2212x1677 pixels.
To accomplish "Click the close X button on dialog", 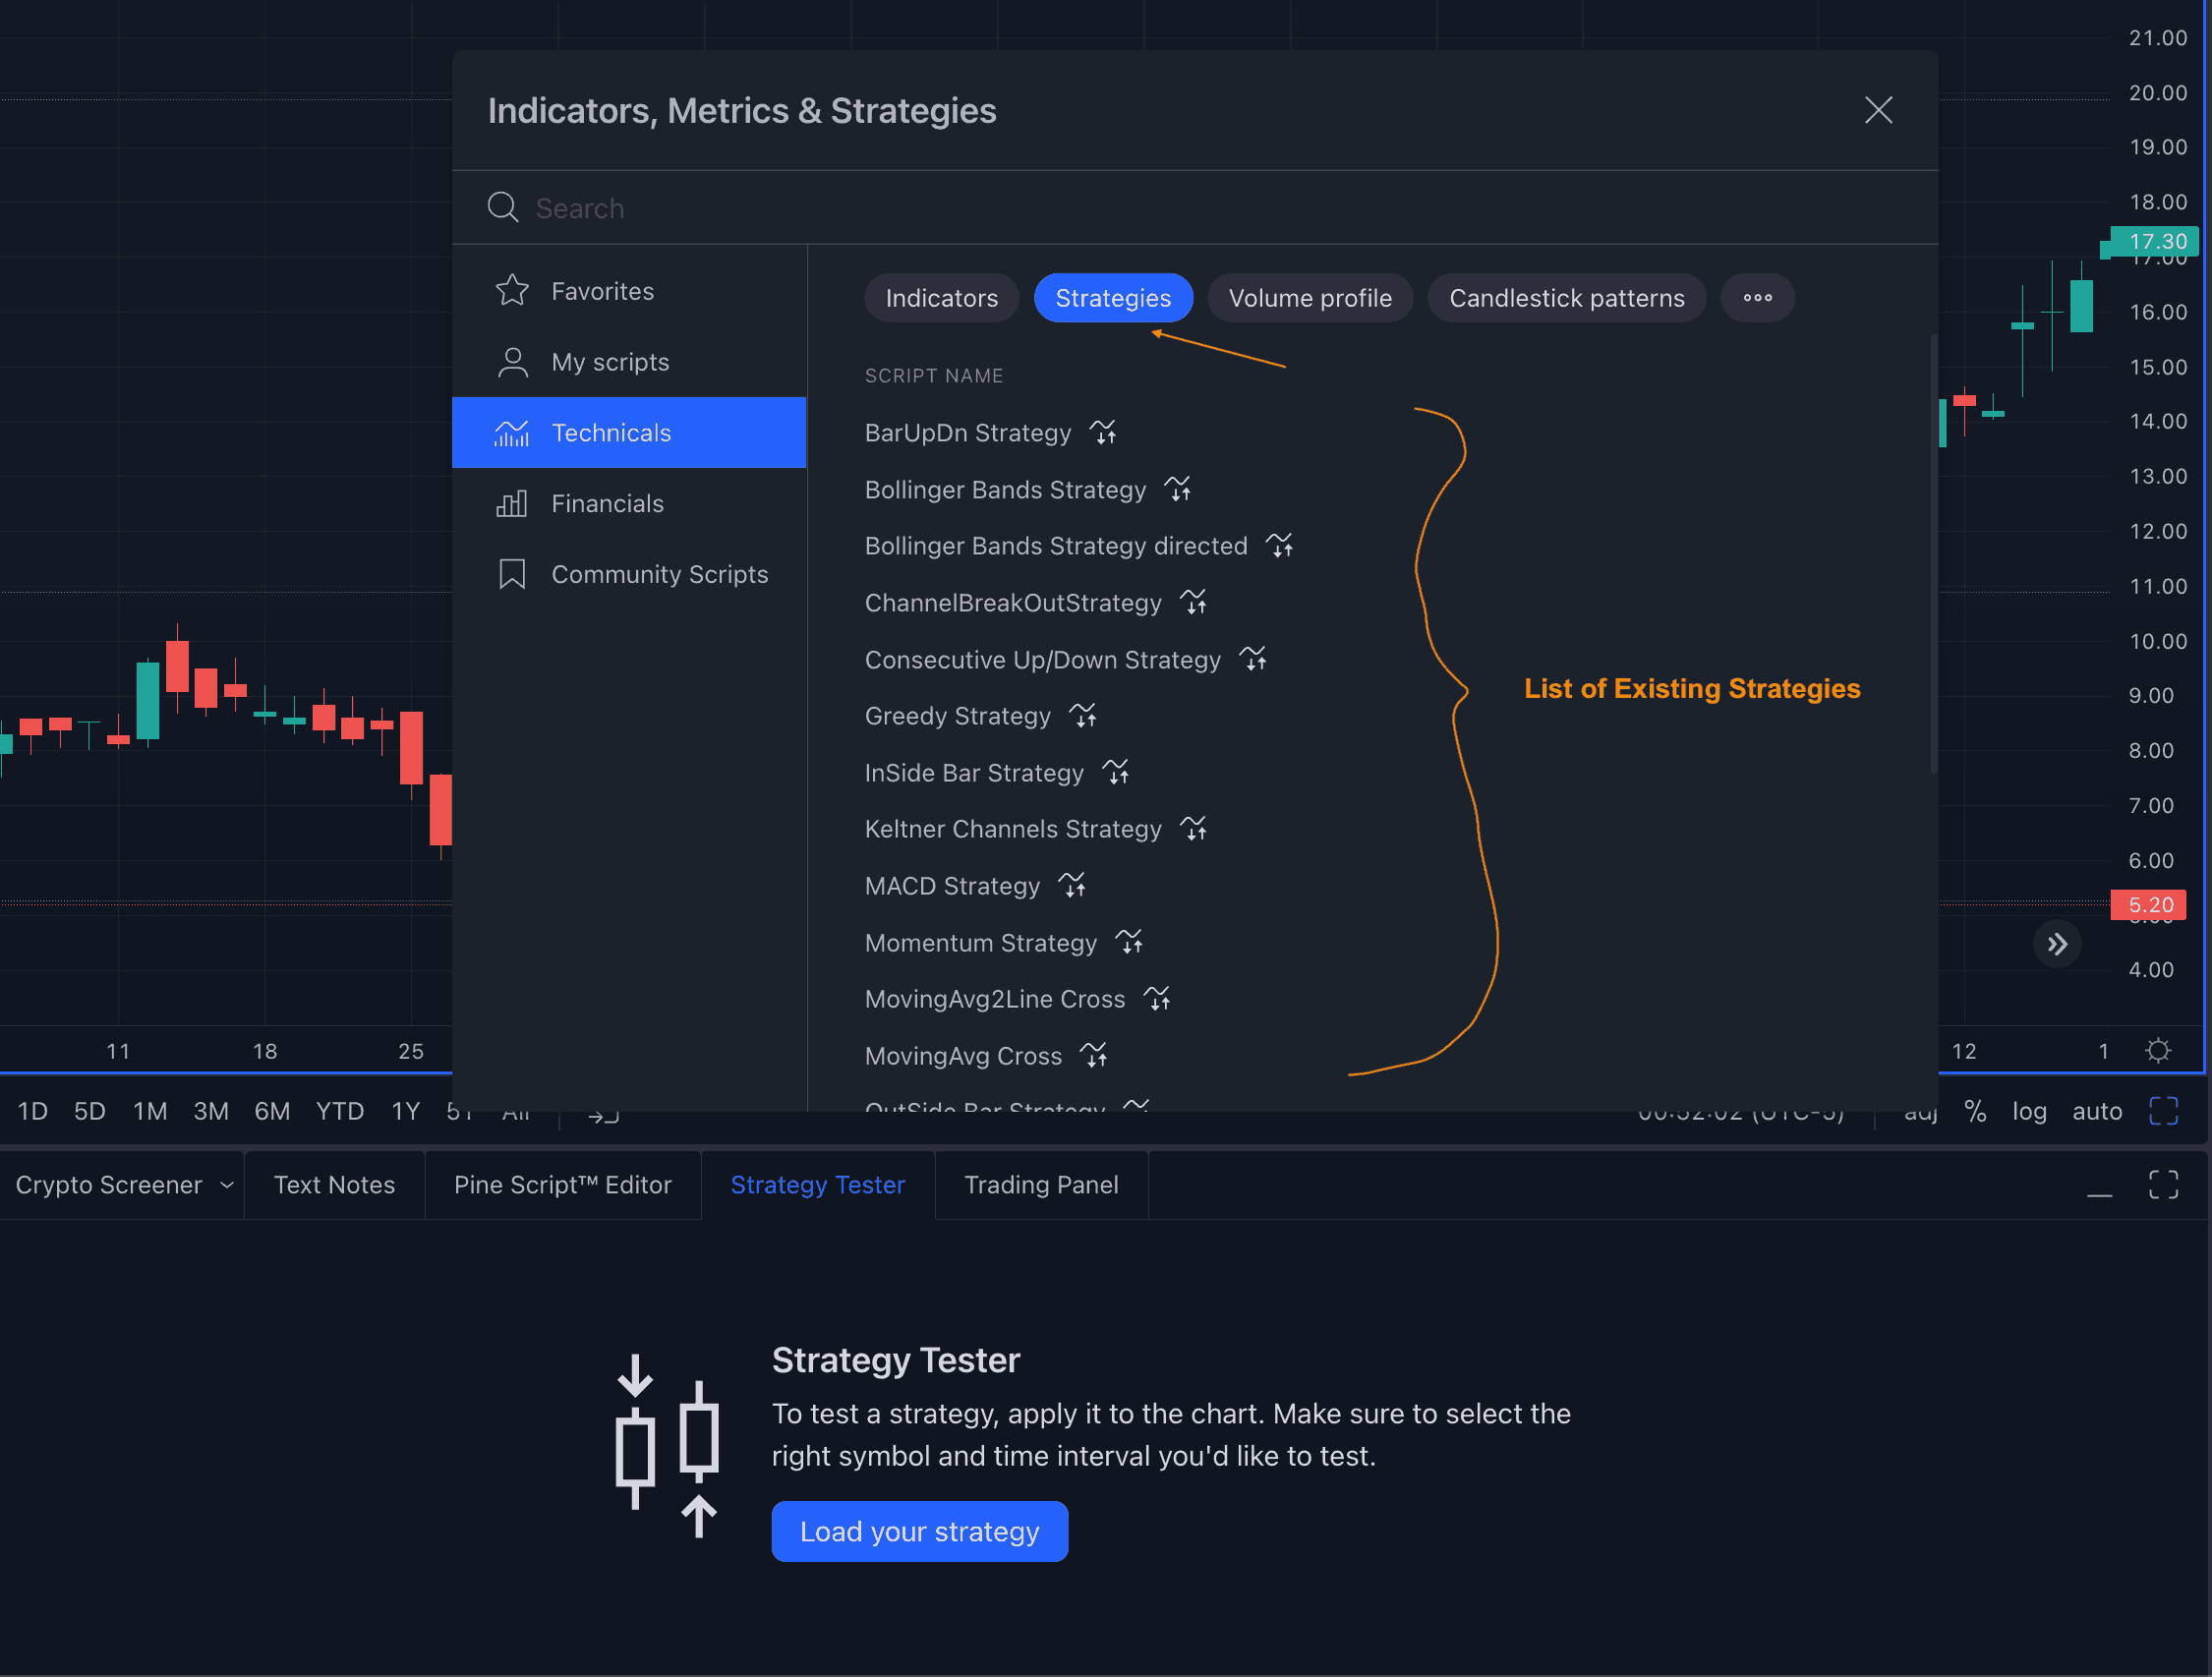I will 1879,109.
